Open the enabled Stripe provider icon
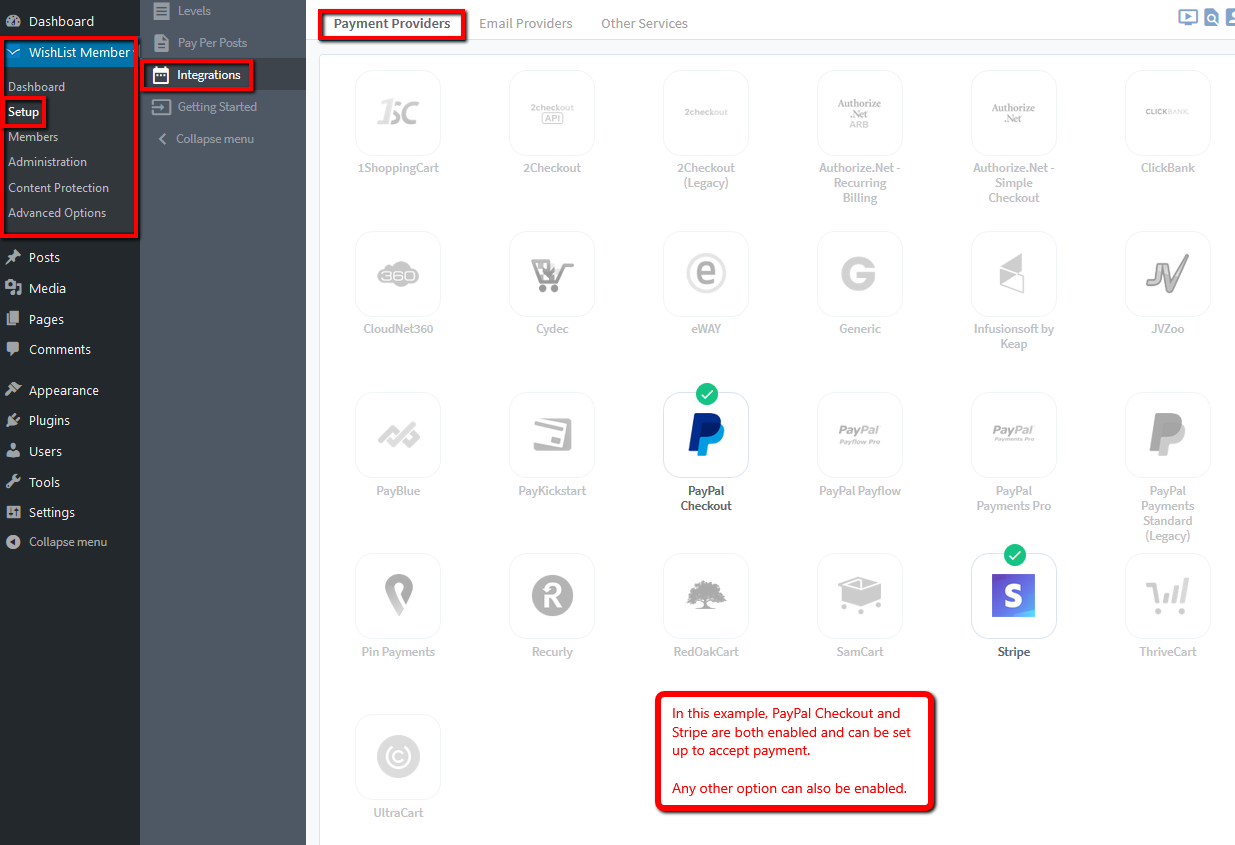 [1014, 596]
